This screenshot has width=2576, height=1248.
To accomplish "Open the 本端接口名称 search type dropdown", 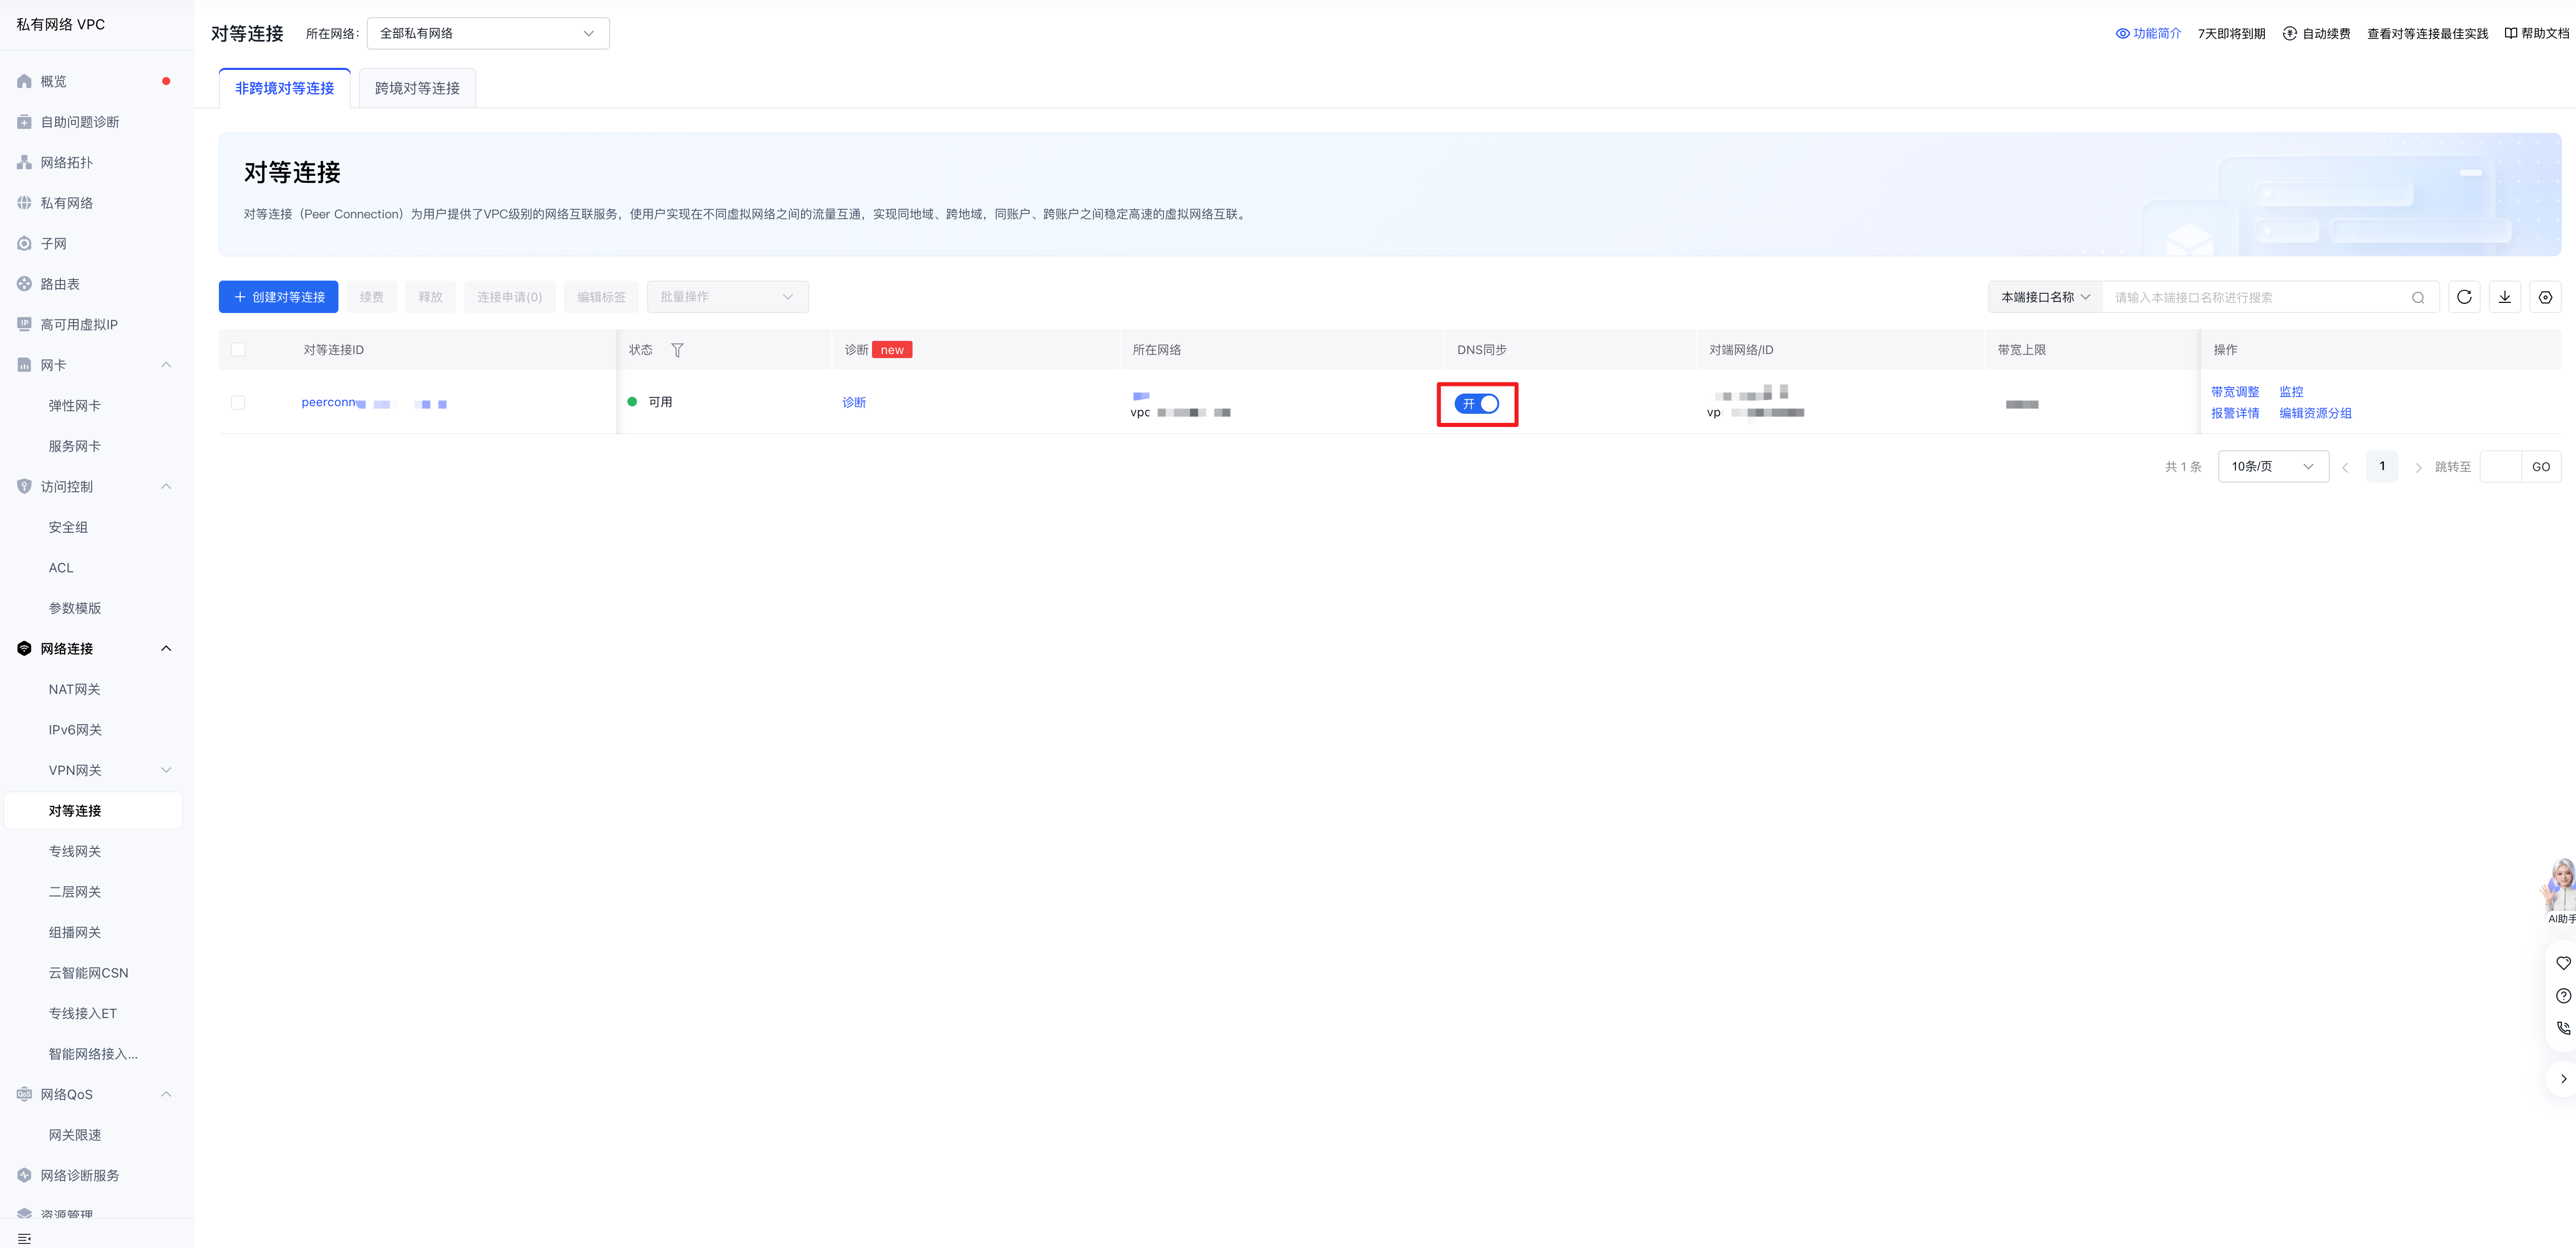I will (x=2045, y=297).
